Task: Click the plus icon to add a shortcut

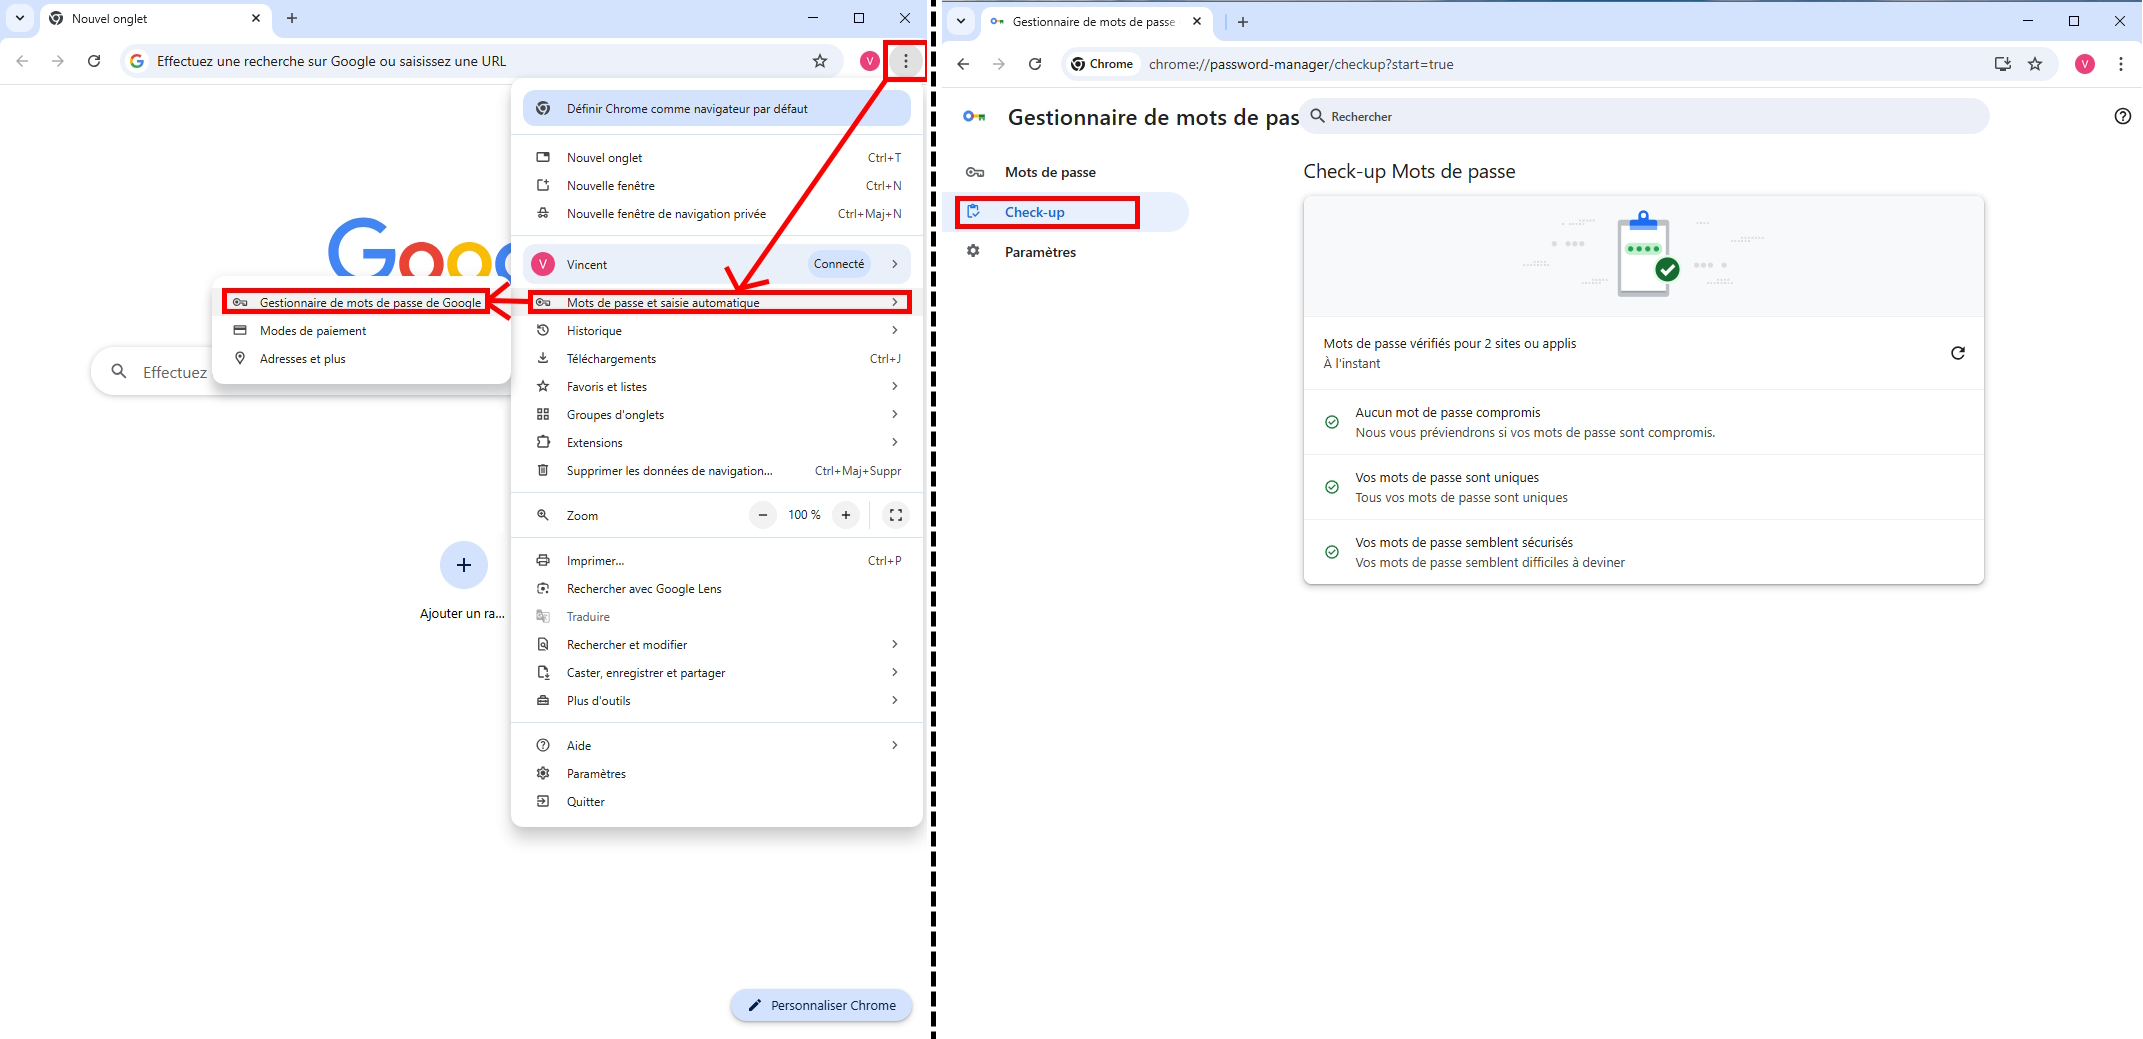Action: 464,565
